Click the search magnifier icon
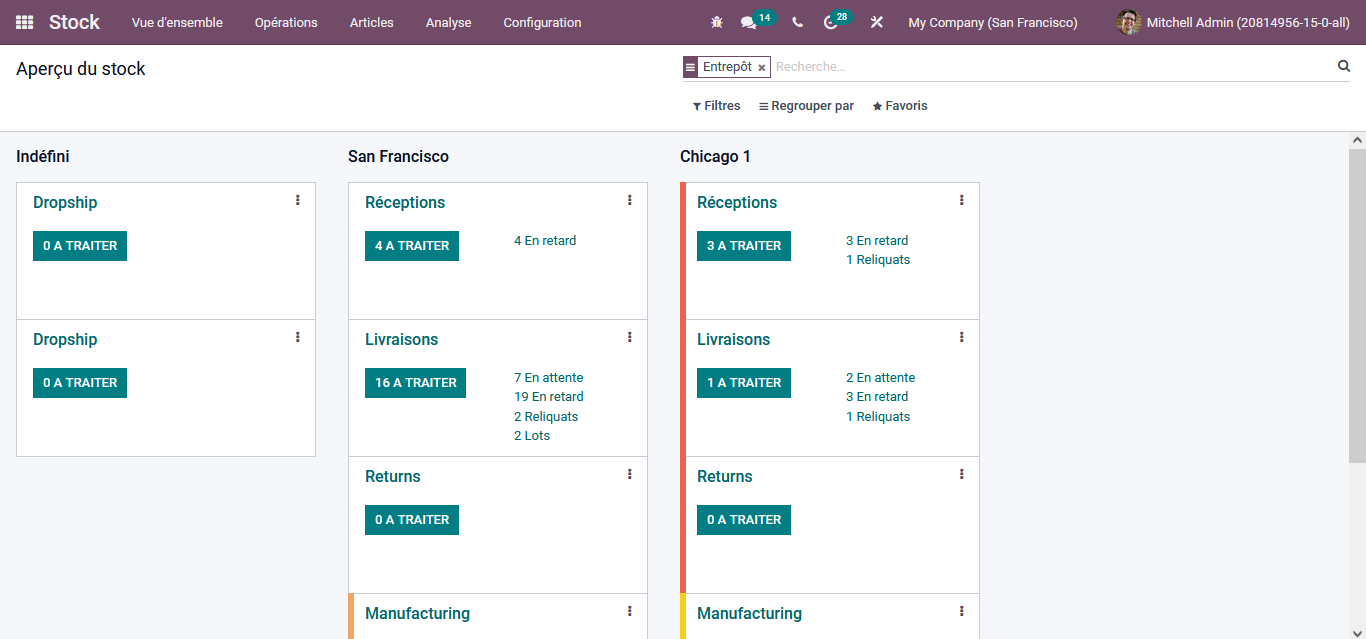This screenshot has width=1366, height=639. [1344, 66]
